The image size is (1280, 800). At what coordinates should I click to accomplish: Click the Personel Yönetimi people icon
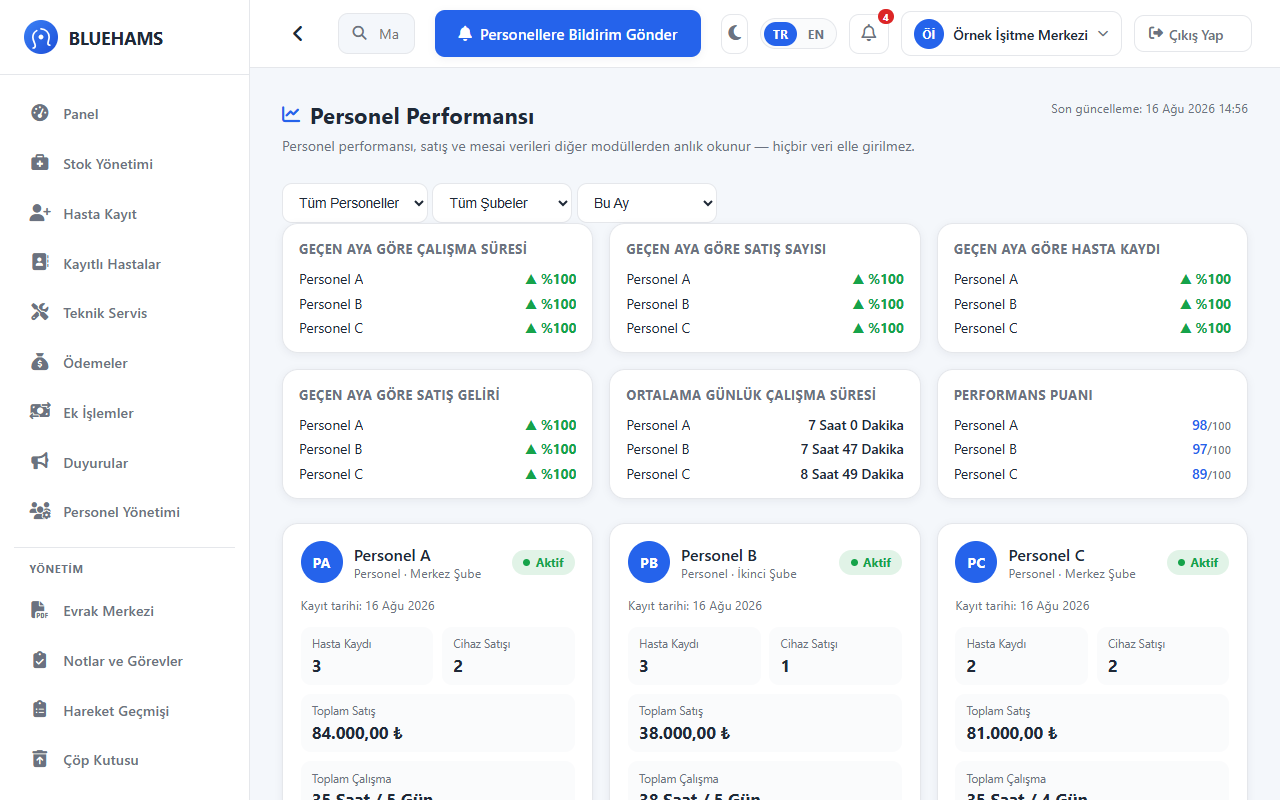point(40,511)
